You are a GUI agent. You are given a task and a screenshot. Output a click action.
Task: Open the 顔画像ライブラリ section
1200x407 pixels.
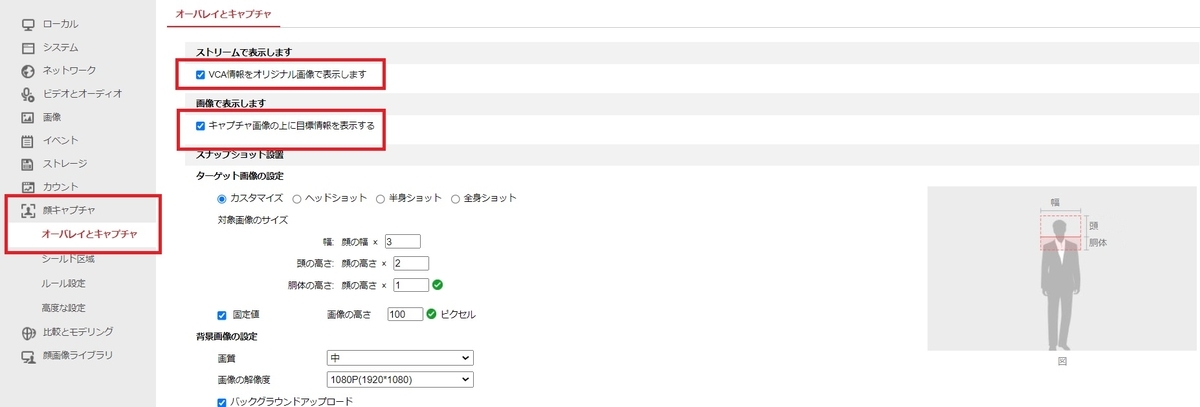[78, 355]
